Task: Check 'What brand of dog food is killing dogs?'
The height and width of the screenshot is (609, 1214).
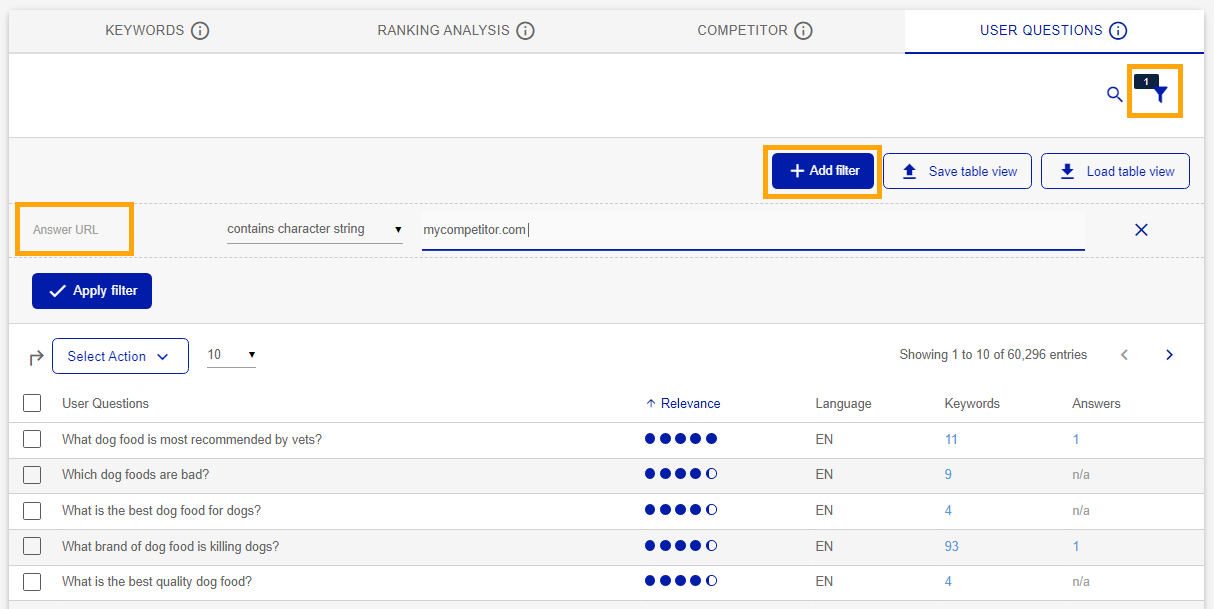Action: [32, 546]
